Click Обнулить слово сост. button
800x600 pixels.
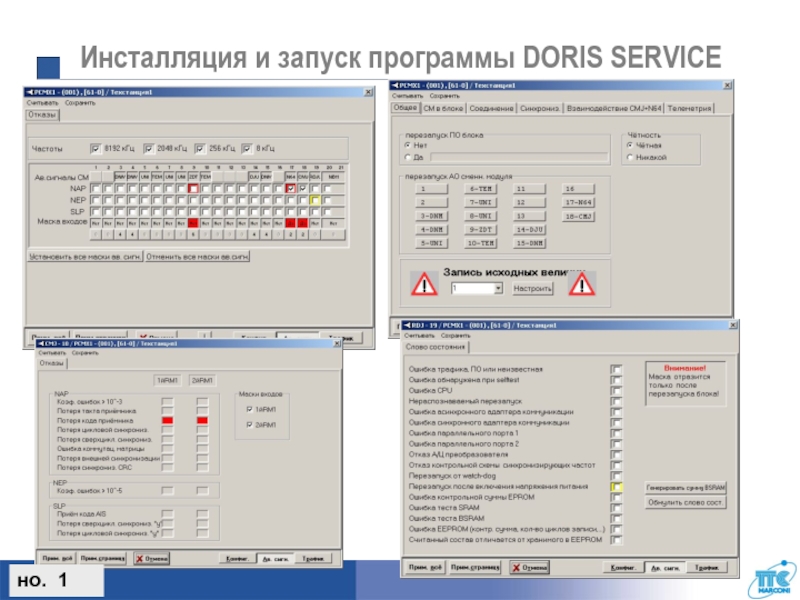click(686, 503)
